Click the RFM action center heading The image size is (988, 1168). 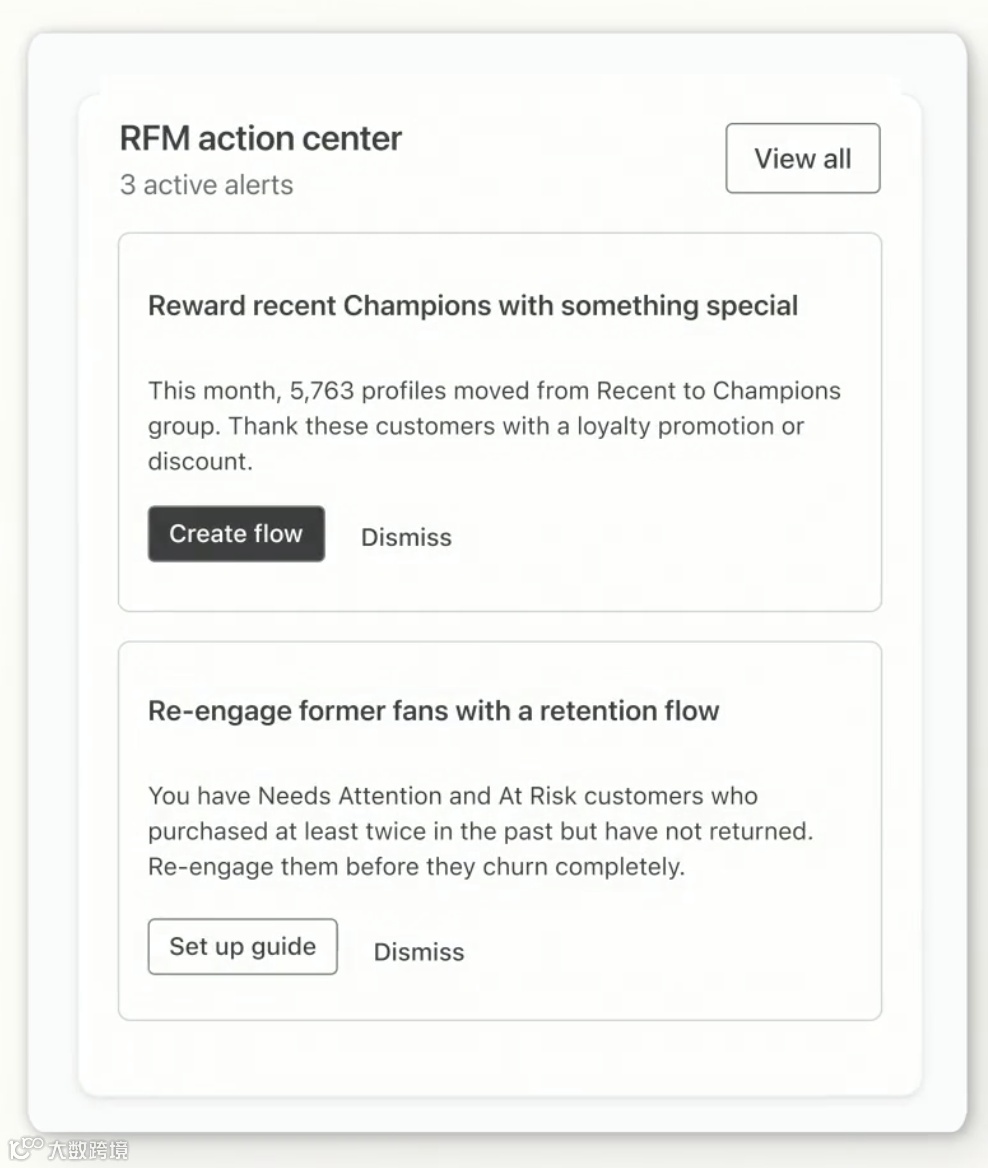(261, 138)
